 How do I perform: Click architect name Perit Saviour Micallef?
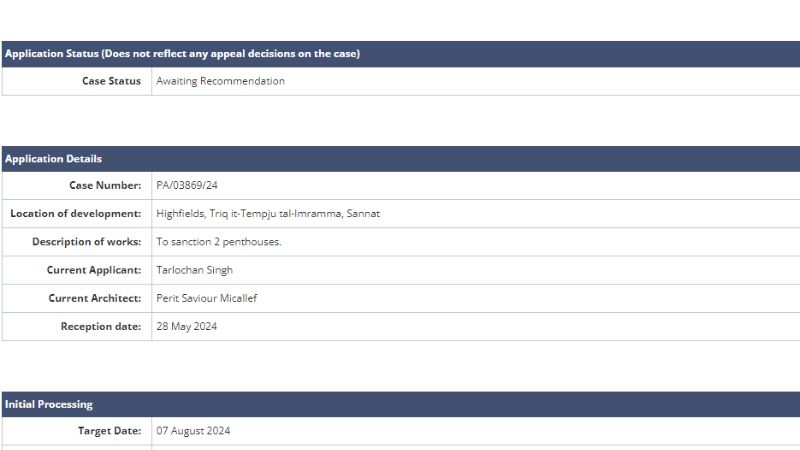pos(207,298)
